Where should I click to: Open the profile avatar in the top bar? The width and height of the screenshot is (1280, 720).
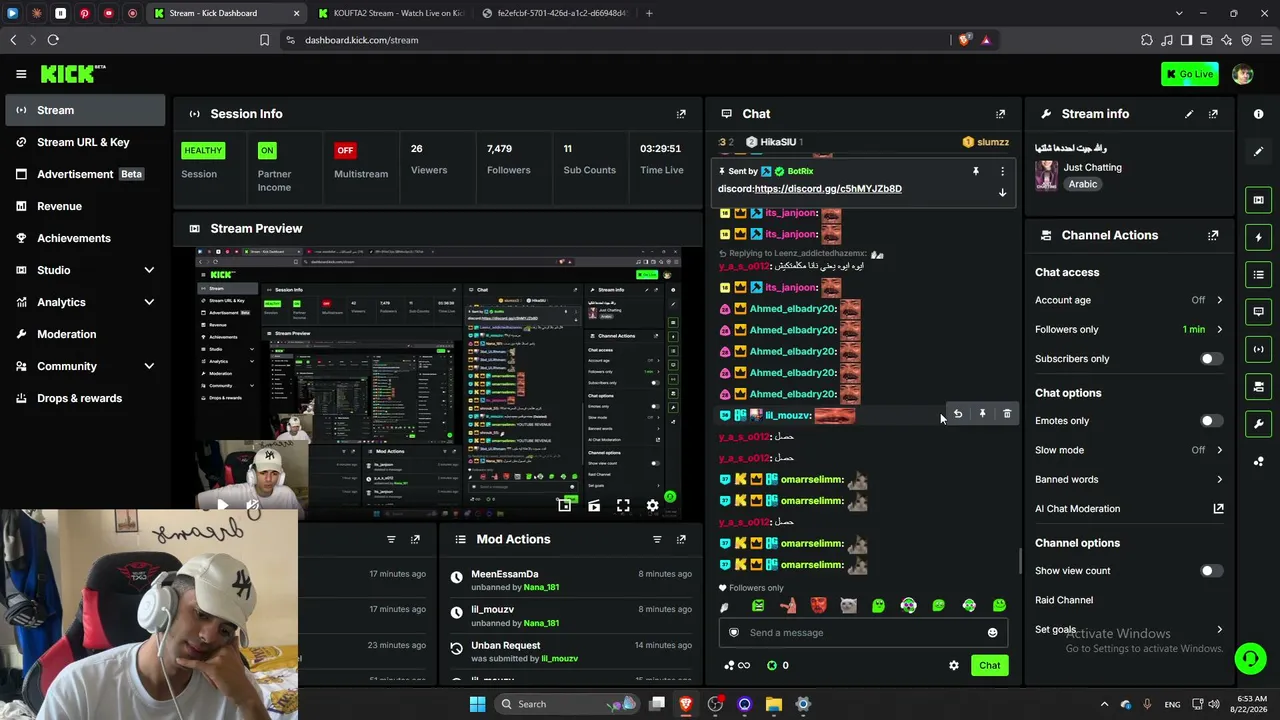[x=1242, y=74]
